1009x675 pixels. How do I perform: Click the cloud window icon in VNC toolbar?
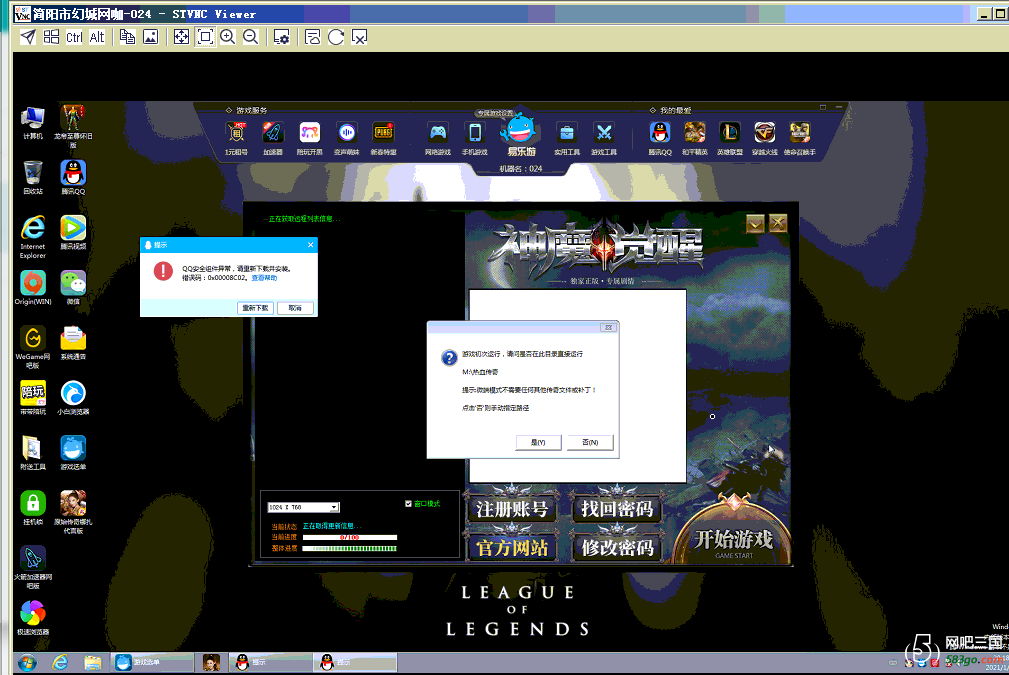[x=313, y=37]
